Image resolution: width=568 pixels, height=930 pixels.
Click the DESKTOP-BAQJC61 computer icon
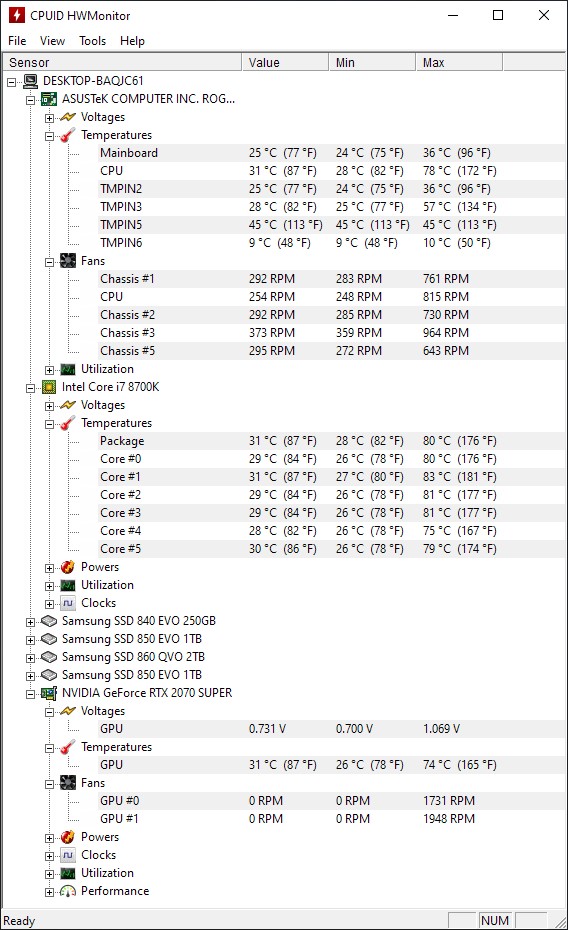(x=30, y=81)
